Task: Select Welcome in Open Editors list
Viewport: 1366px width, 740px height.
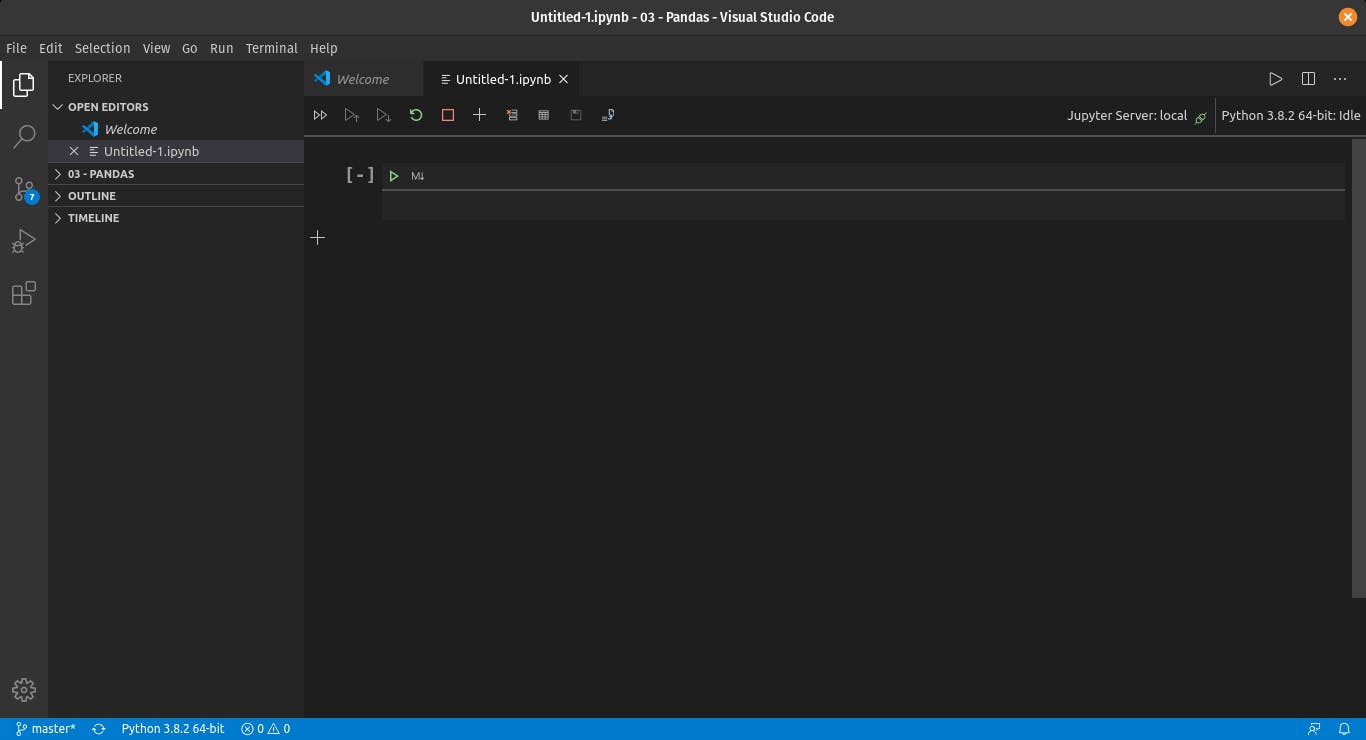Action: (x=176, y=129)
